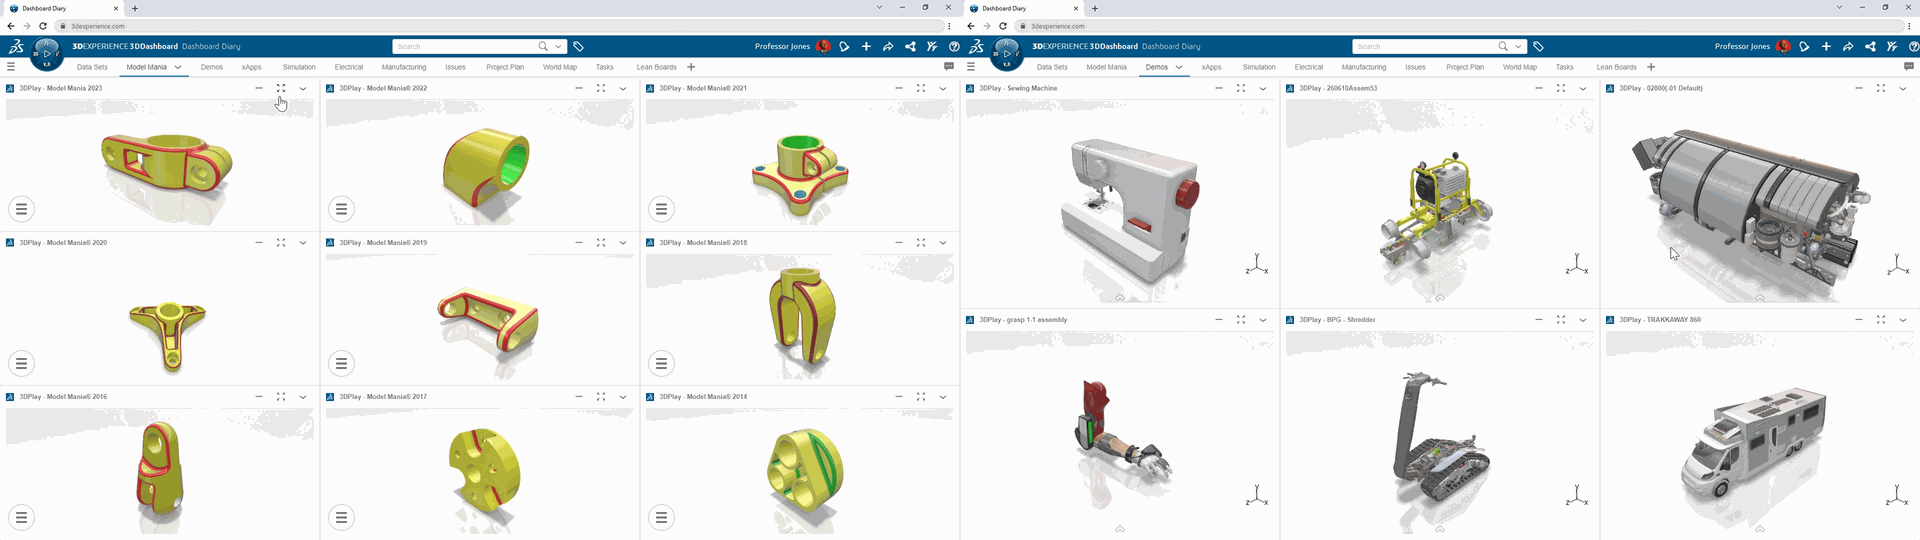
Task: Open the Model Mania 2018 widget menu chevron
Action: pos(943,242)
